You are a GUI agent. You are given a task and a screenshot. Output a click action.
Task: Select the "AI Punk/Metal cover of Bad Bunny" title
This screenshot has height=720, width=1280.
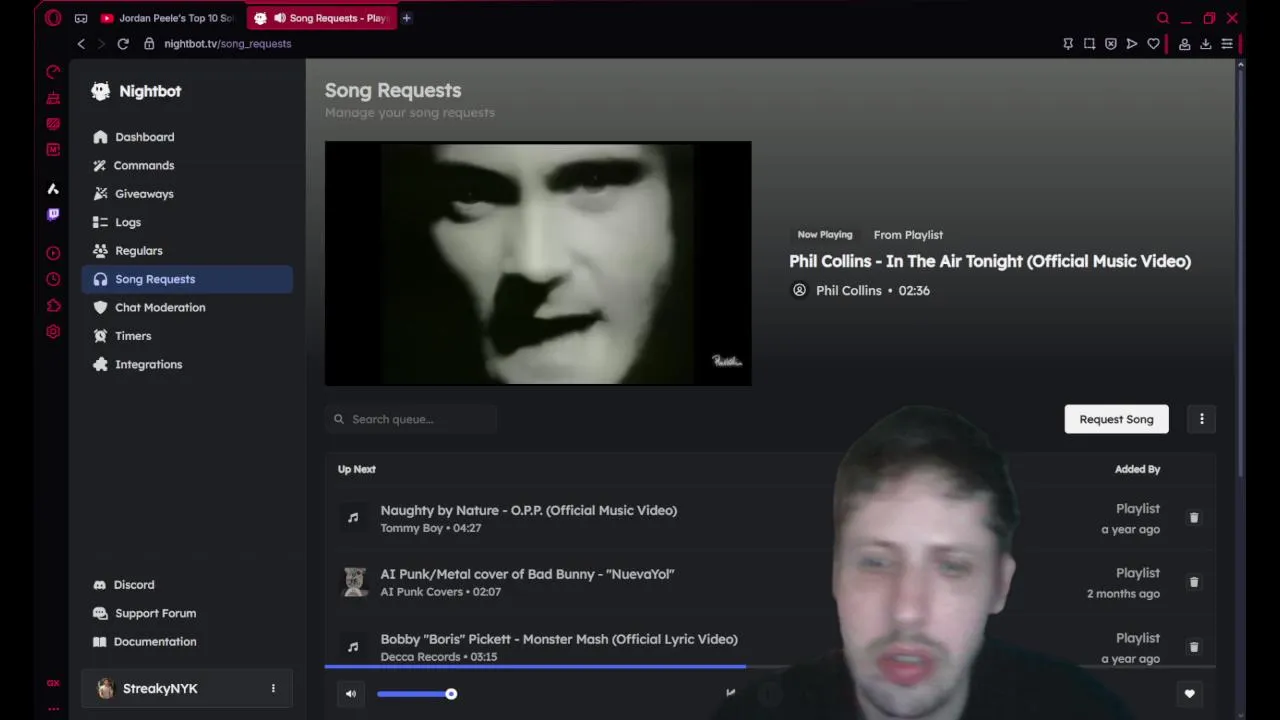tap(527, 574)
